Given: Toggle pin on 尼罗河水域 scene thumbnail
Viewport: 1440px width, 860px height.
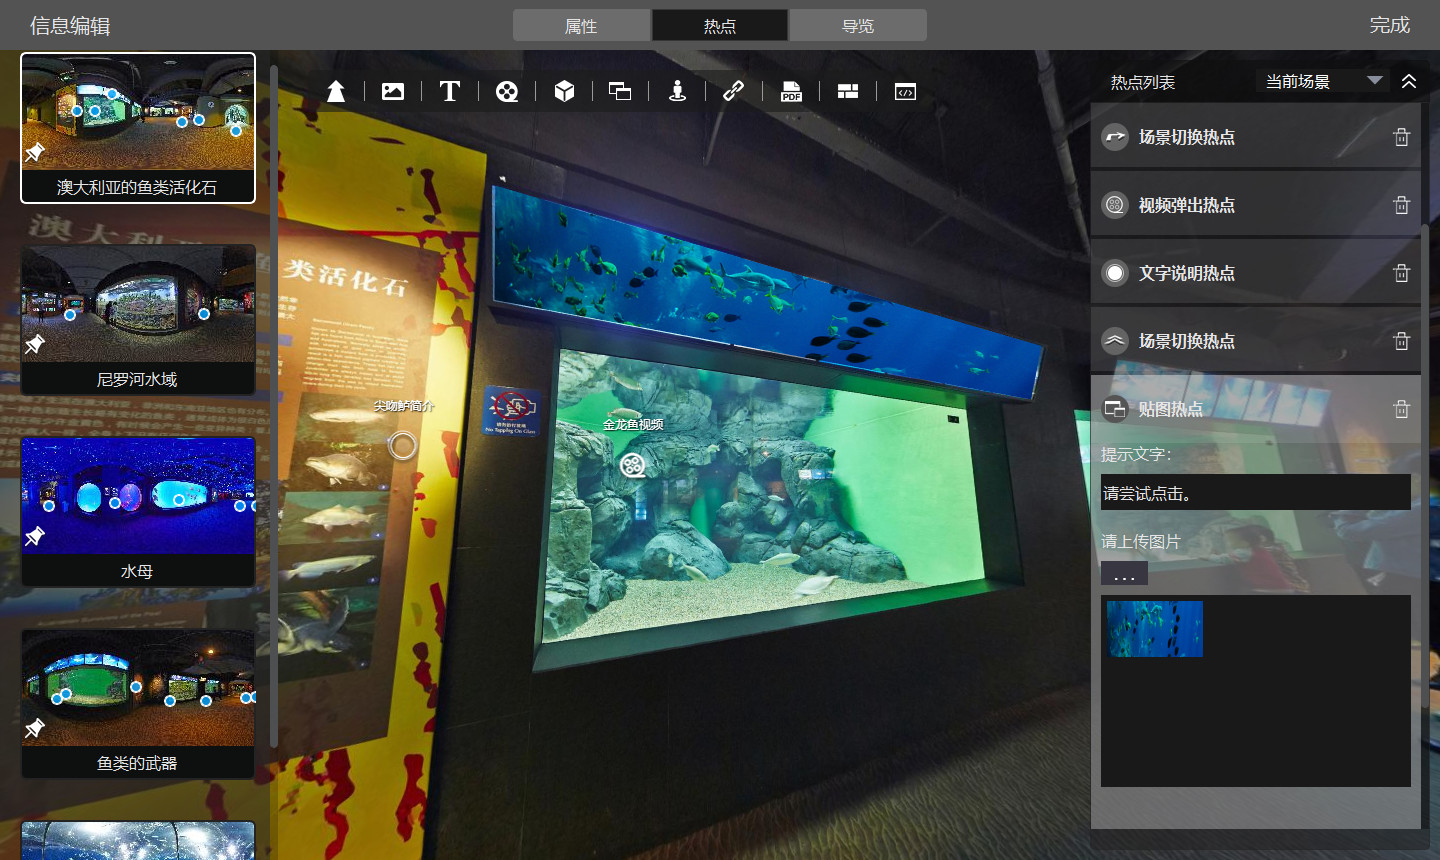Looking at the screenshot, I should click(x=35, y=344).
